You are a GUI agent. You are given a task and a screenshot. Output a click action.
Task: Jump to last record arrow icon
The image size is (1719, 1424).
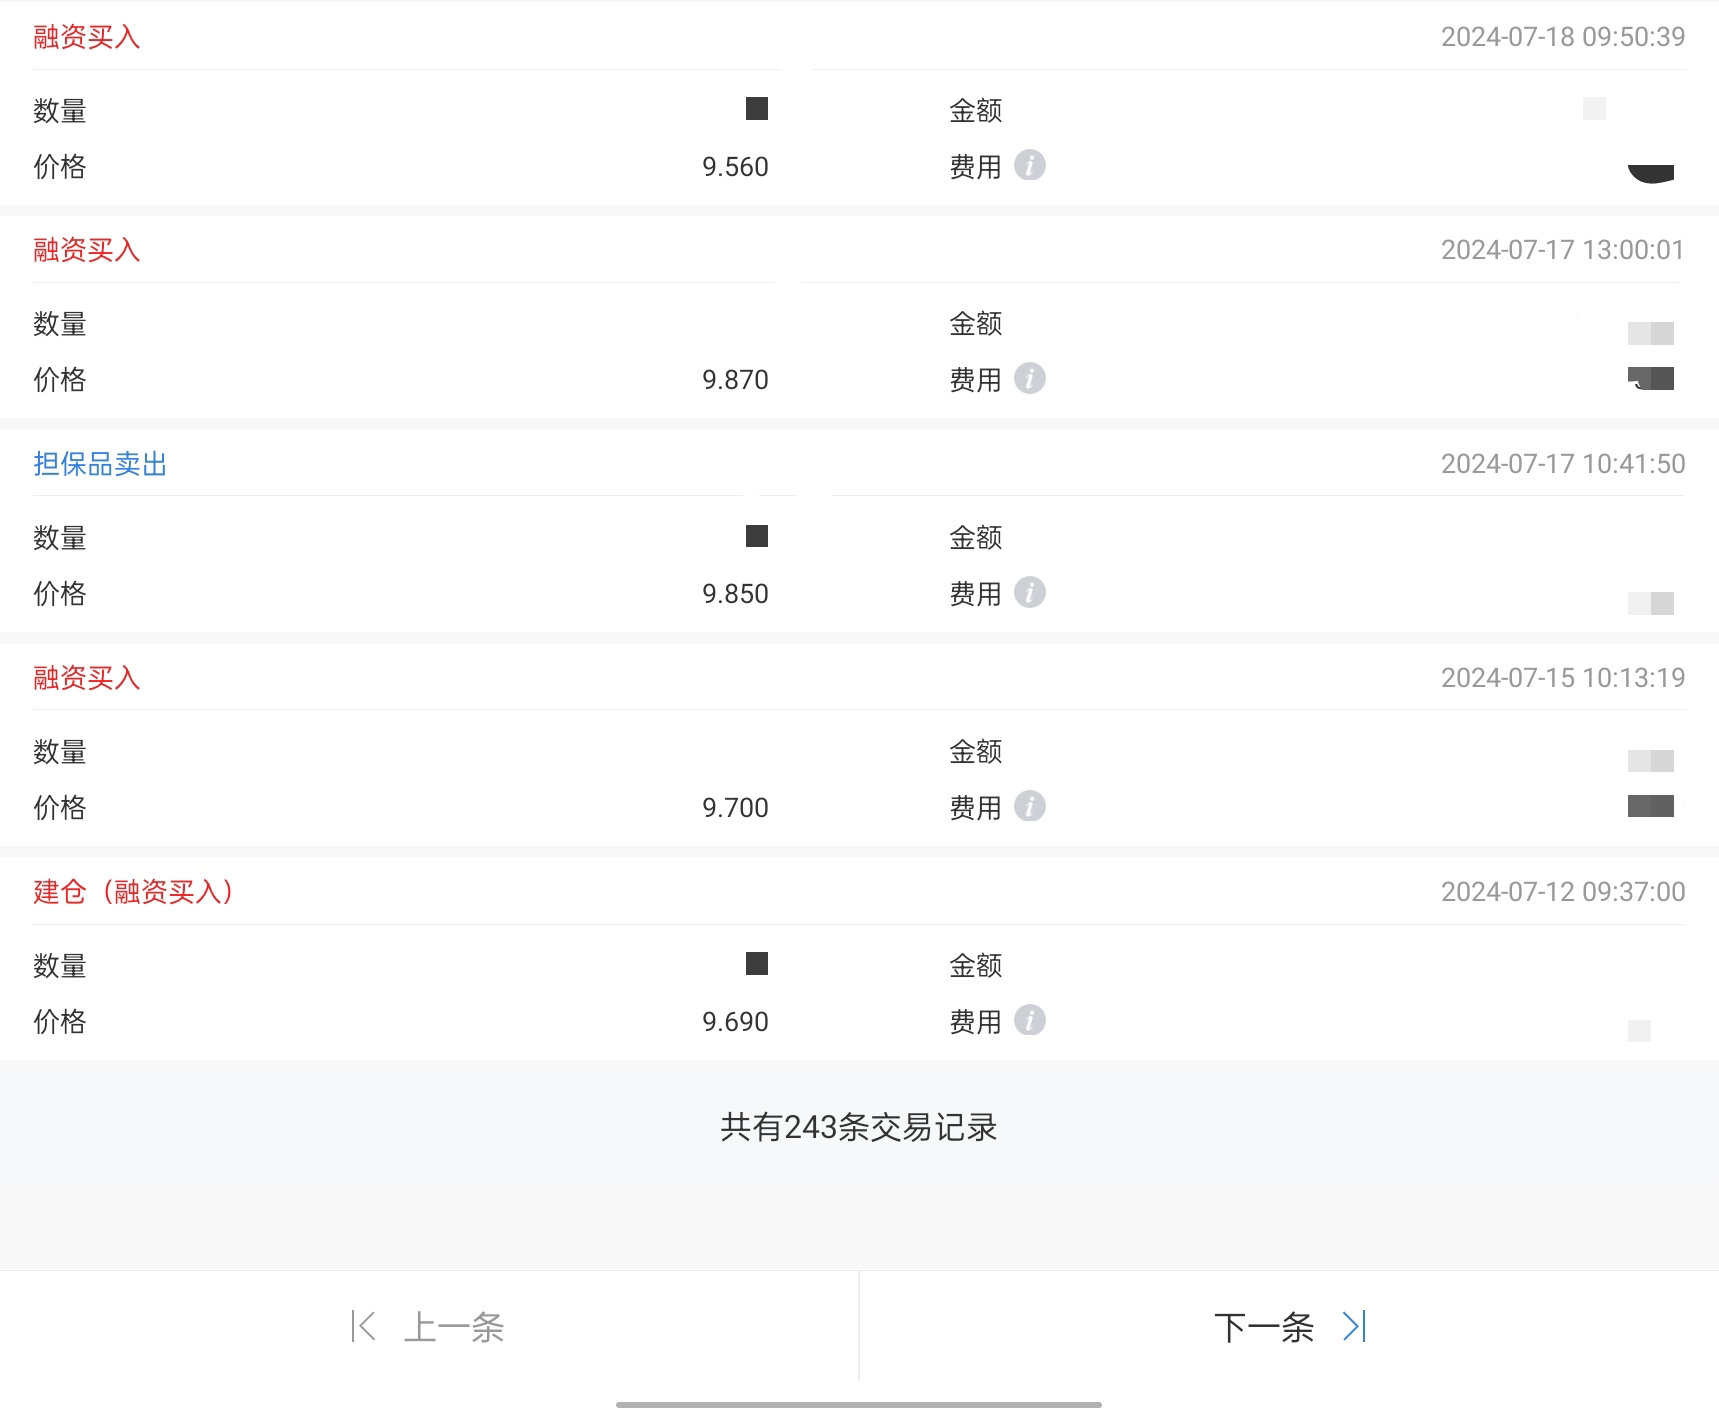pyautogui.click(x=1355, y=1327)
